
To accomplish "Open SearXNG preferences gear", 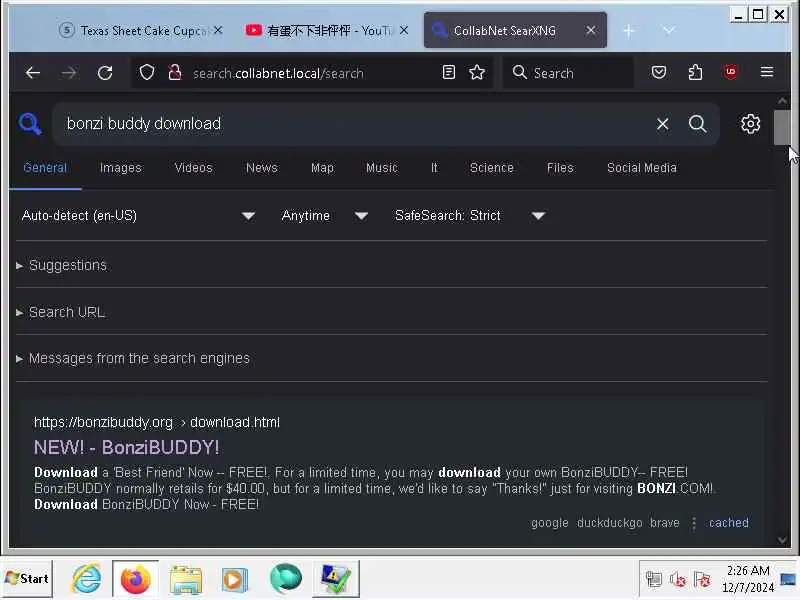I will tap(750, 124).
